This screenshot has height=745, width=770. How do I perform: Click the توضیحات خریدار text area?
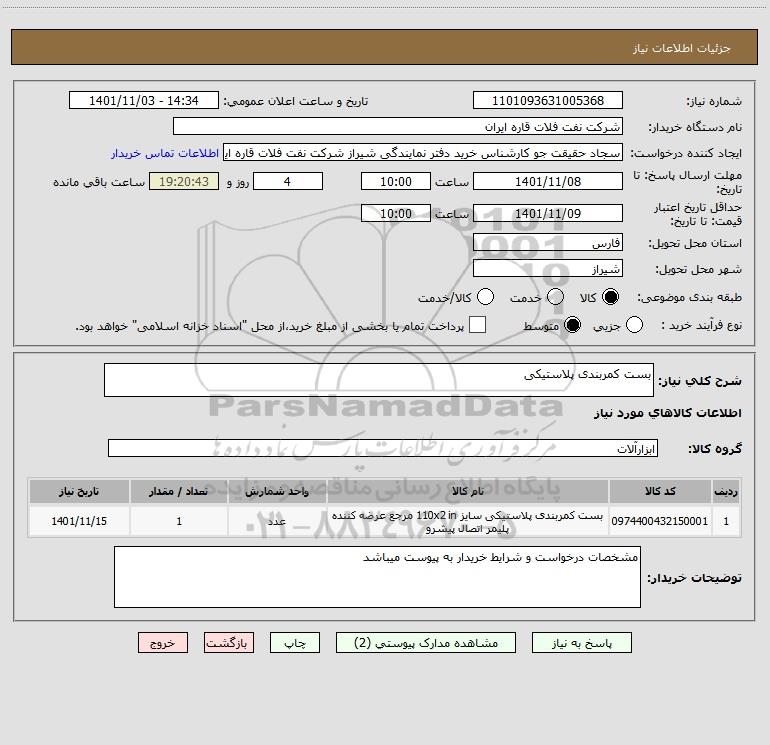point(377,577)
